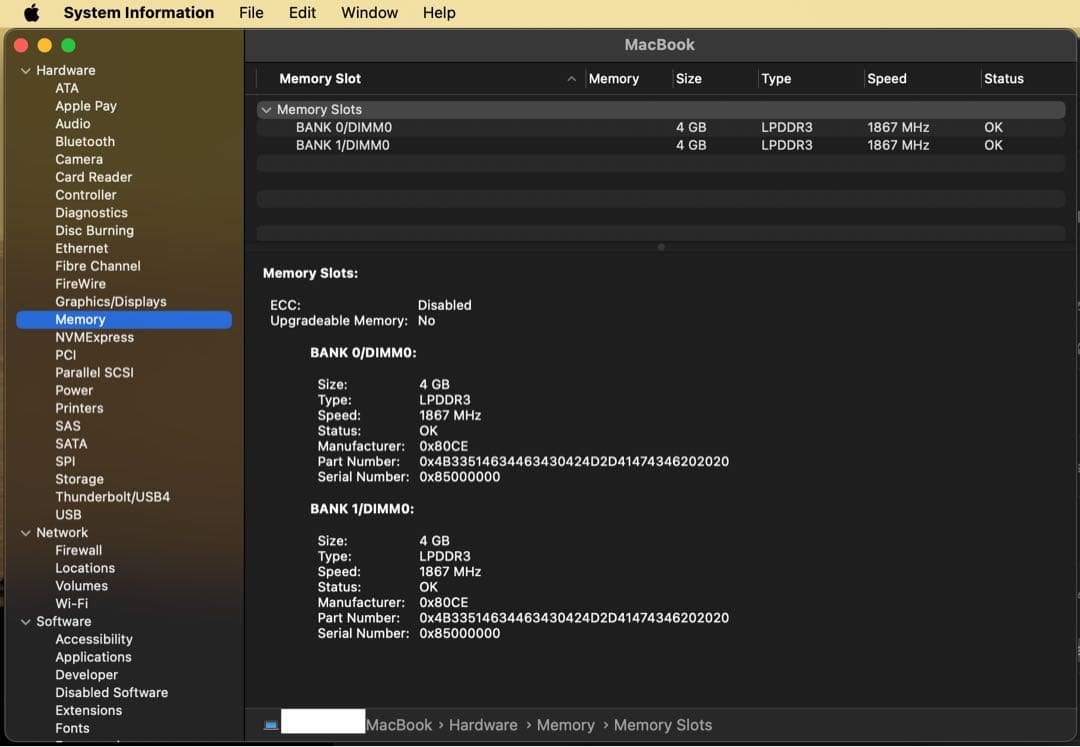The height and width of the screenshot is (747, 1080).
Task: Sort by the Speed column header
Action: pyautogui.click(x=887, y=79)
